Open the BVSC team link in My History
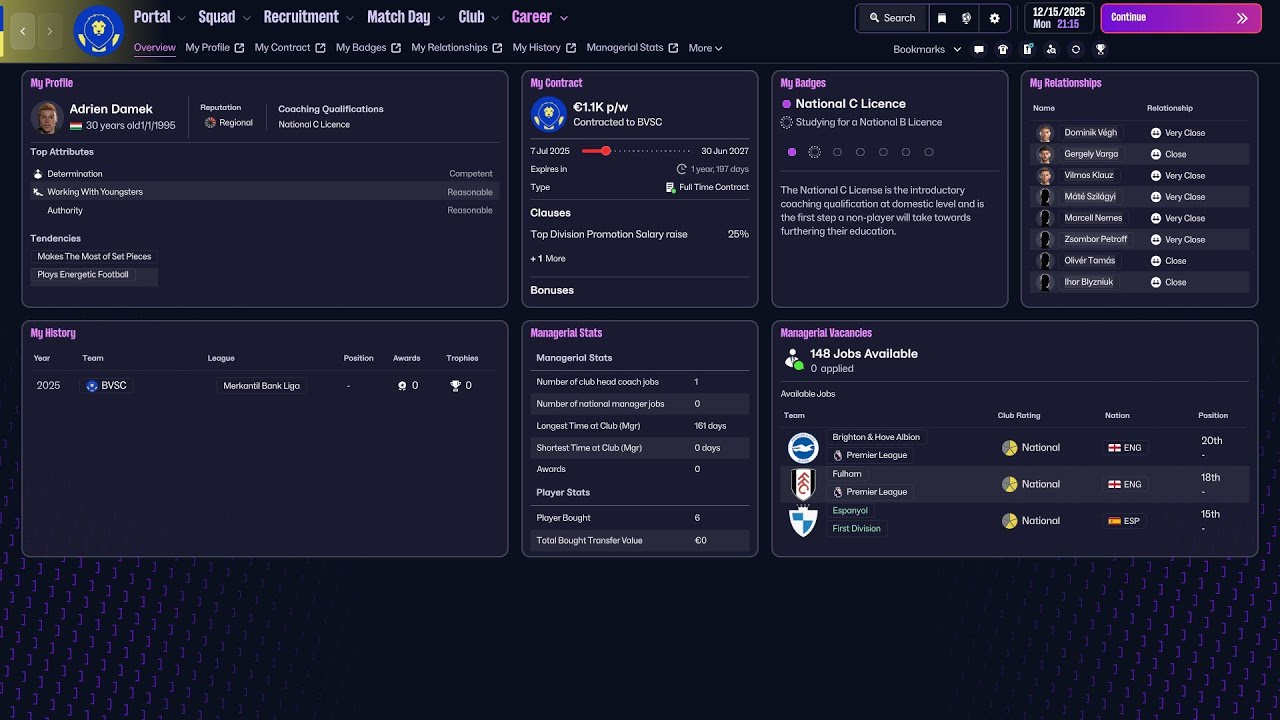Screen dimensions: 1280x720 point(106,386)
